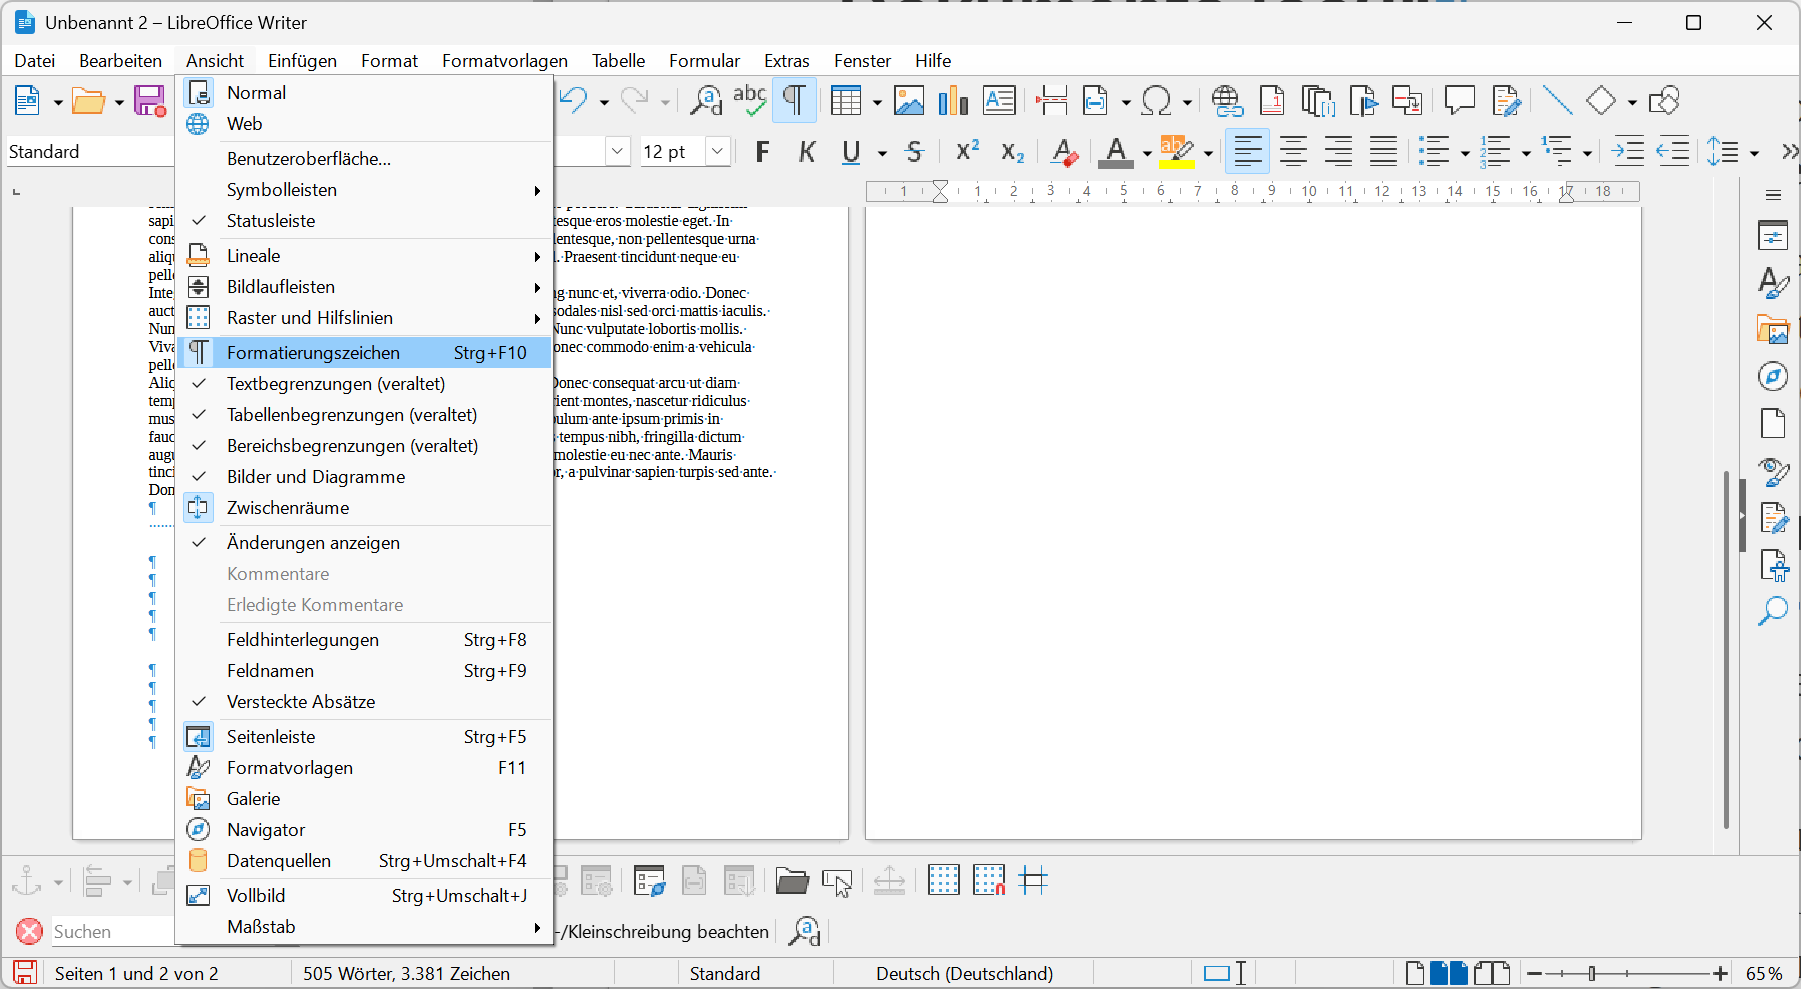Open the line spacing dropdown arrow
The image size is (1801, 989).
pyautogui.click(x=1754, y=153)
